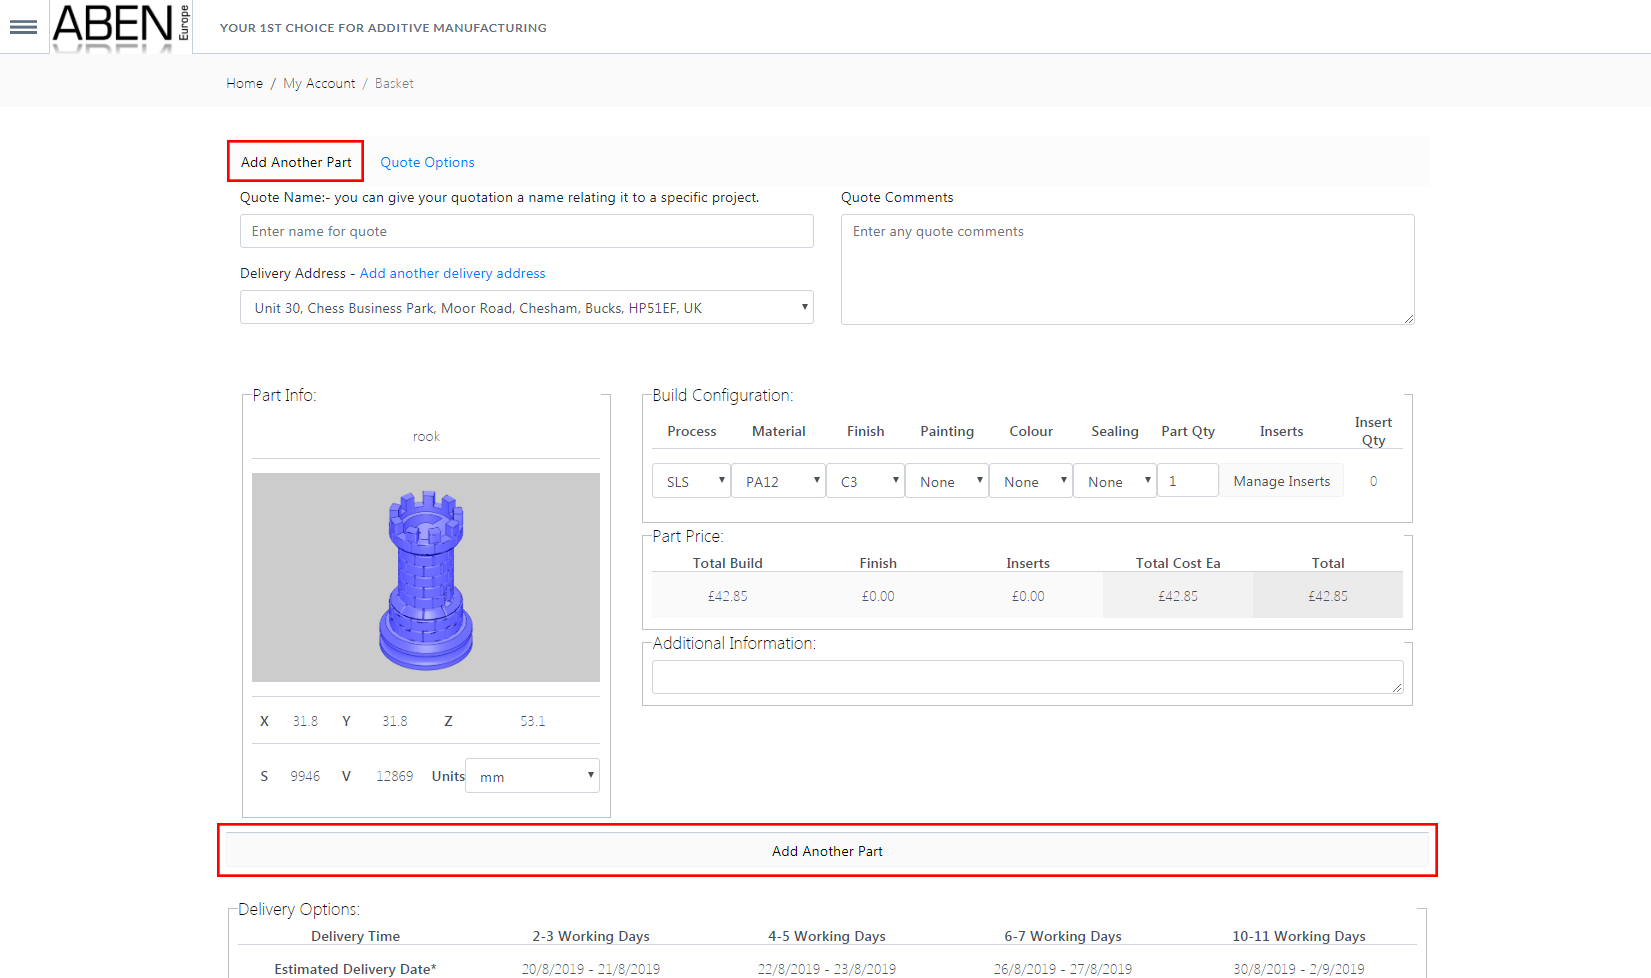Viewport: 1651px width, 978px height.
Task: Click the Manage Inserts button
Action: (x=1281, y=481)
